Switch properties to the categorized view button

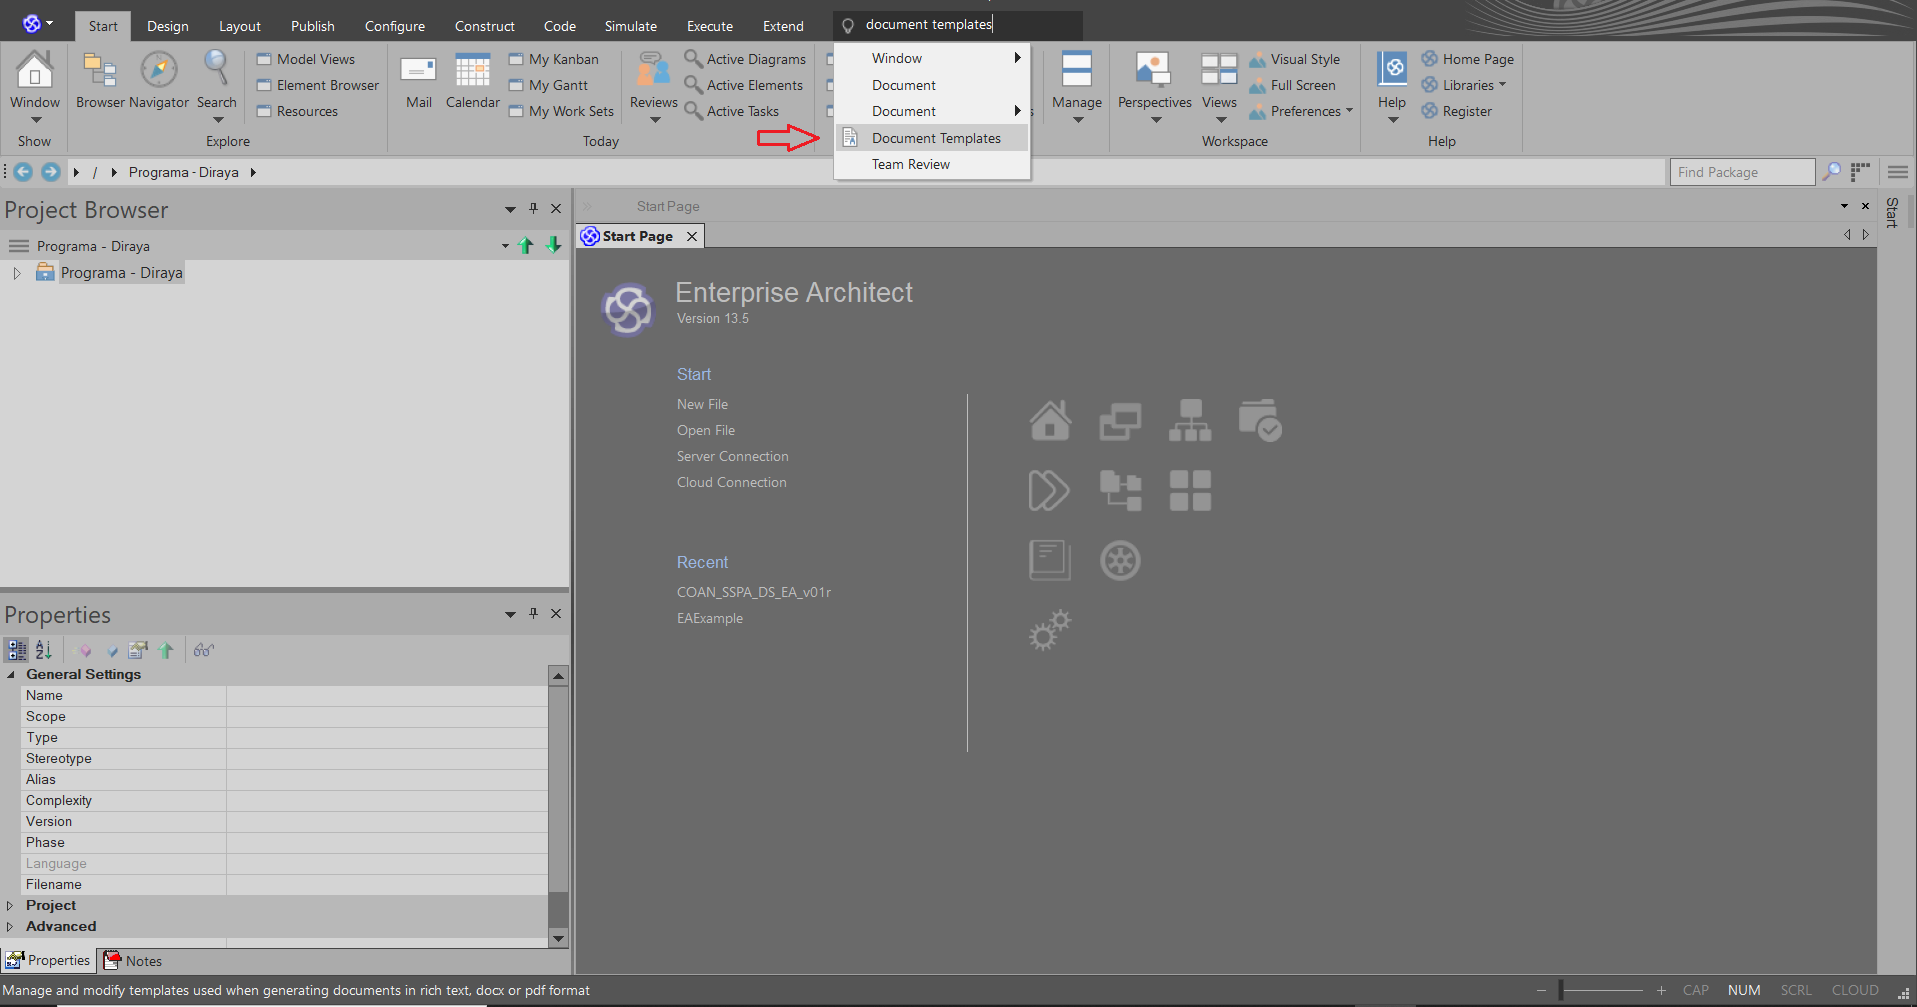click(x=17, y=650)
